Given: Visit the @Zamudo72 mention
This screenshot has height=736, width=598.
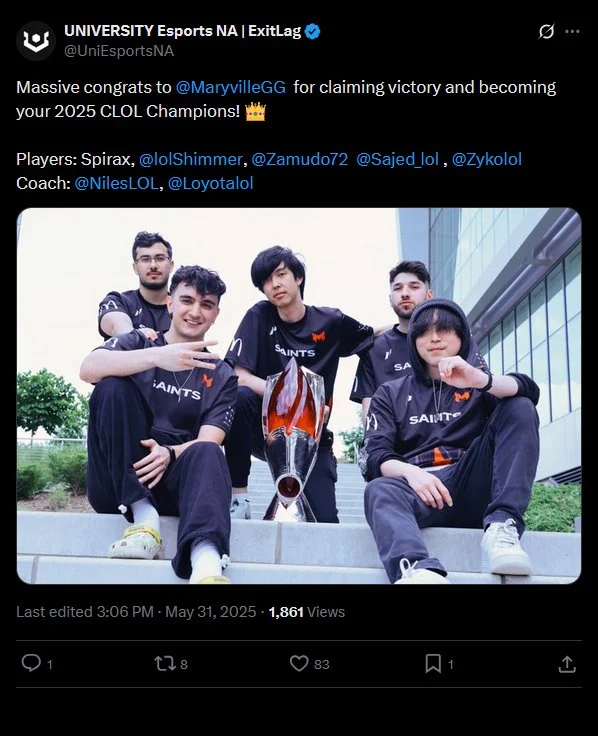Looking at the screenshot, I should tap(299, 159).
